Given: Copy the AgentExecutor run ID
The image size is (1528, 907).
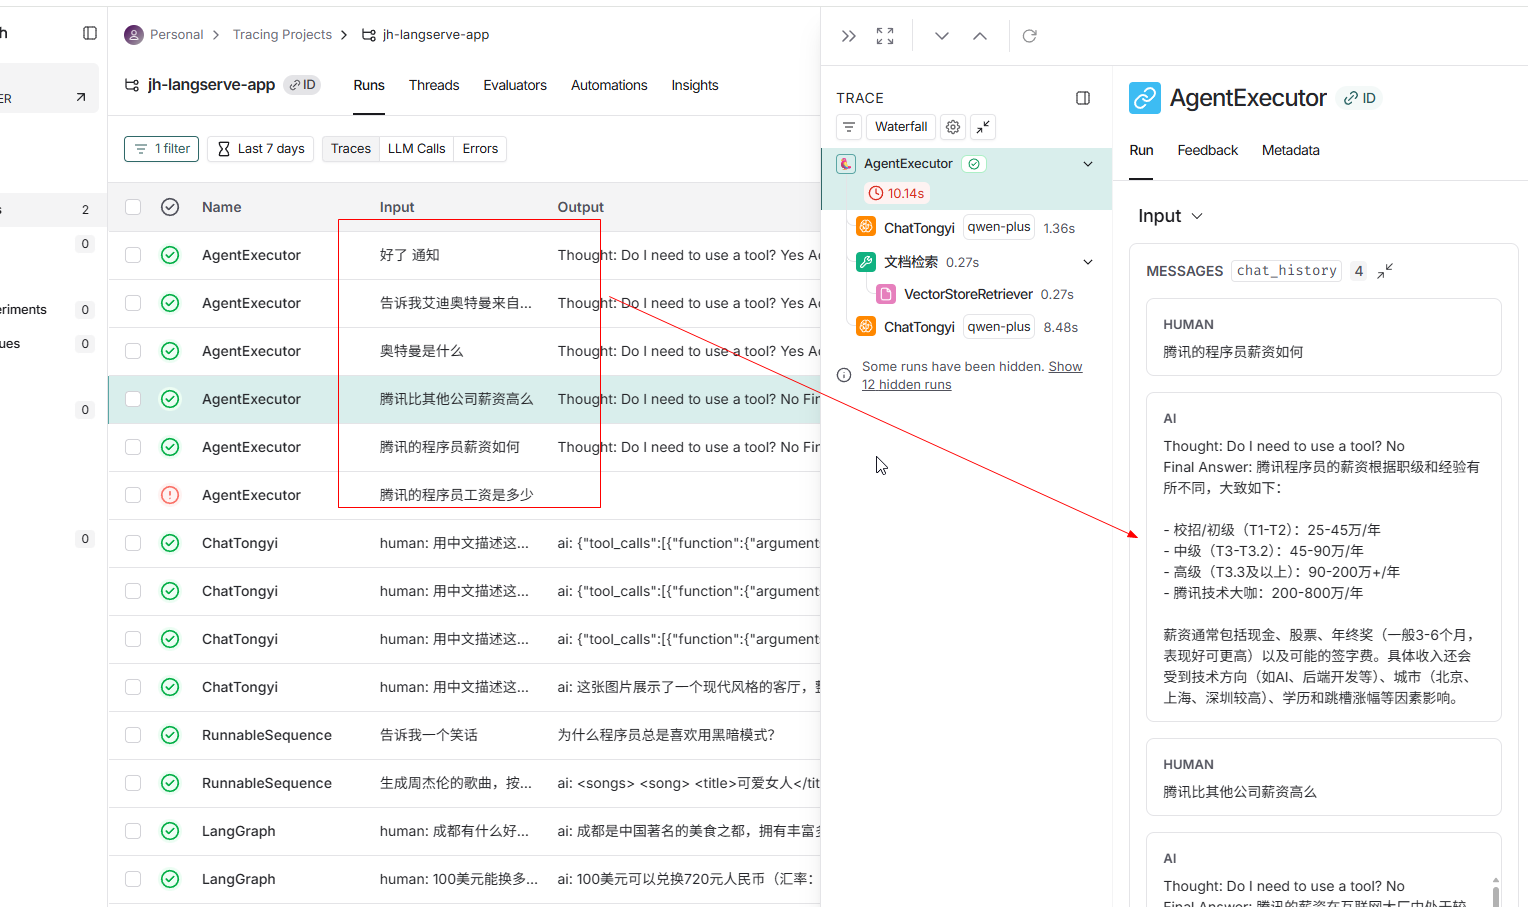Looking at the screenshot, I should (1360, 98).
